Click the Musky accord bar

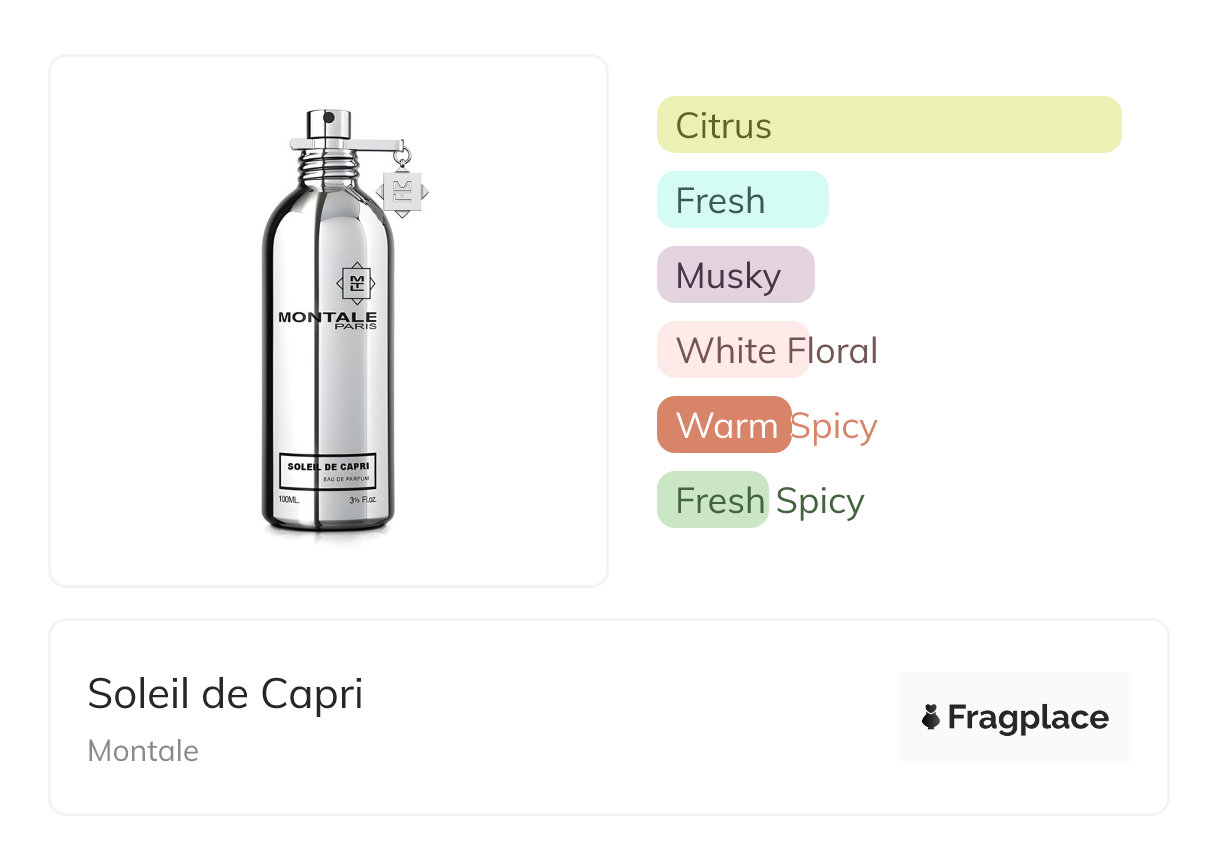(735, 275)
